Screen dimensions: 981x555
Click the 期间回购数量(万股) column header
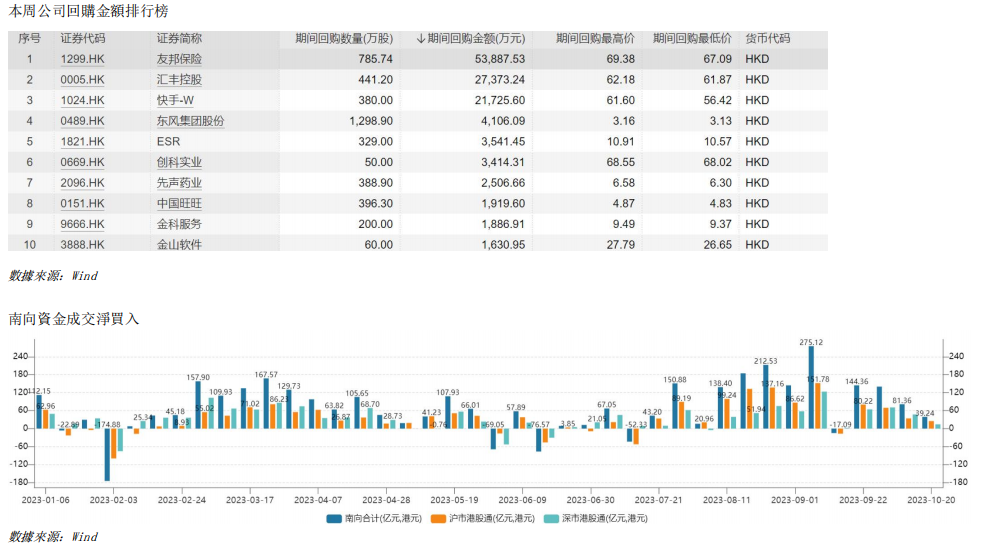[344, 39]
